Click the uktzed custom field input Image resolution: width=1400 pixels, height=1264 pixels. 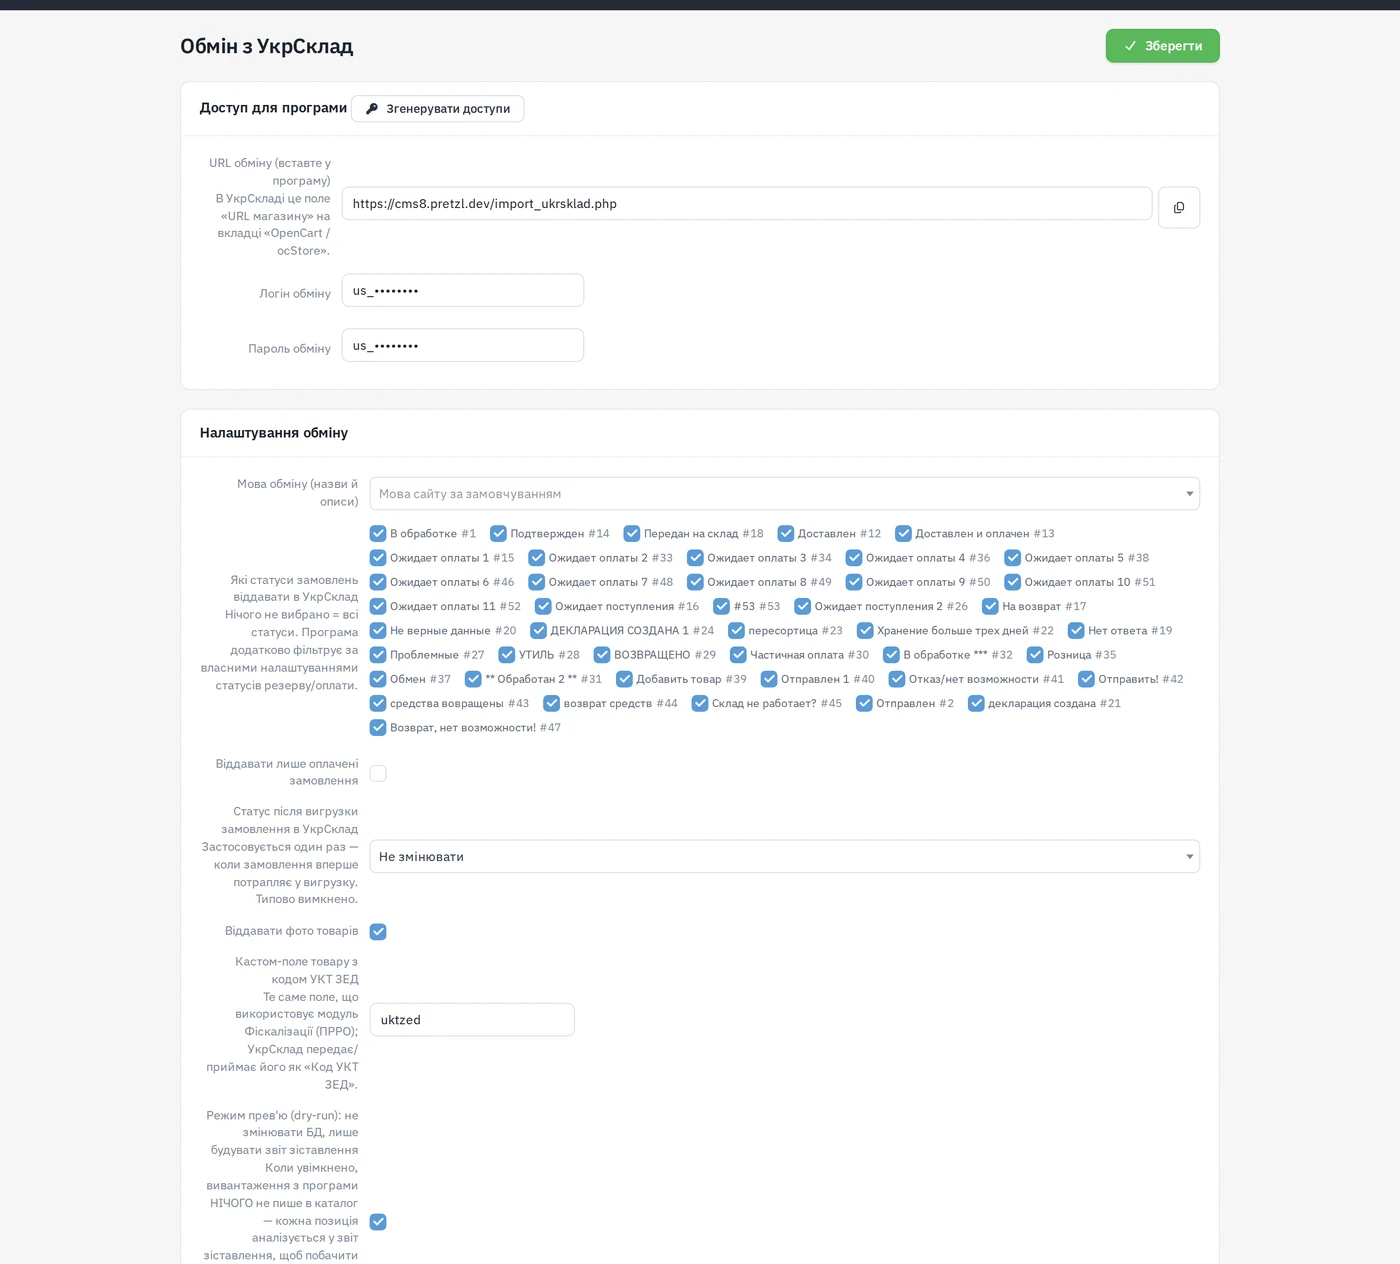point(472,1020)
